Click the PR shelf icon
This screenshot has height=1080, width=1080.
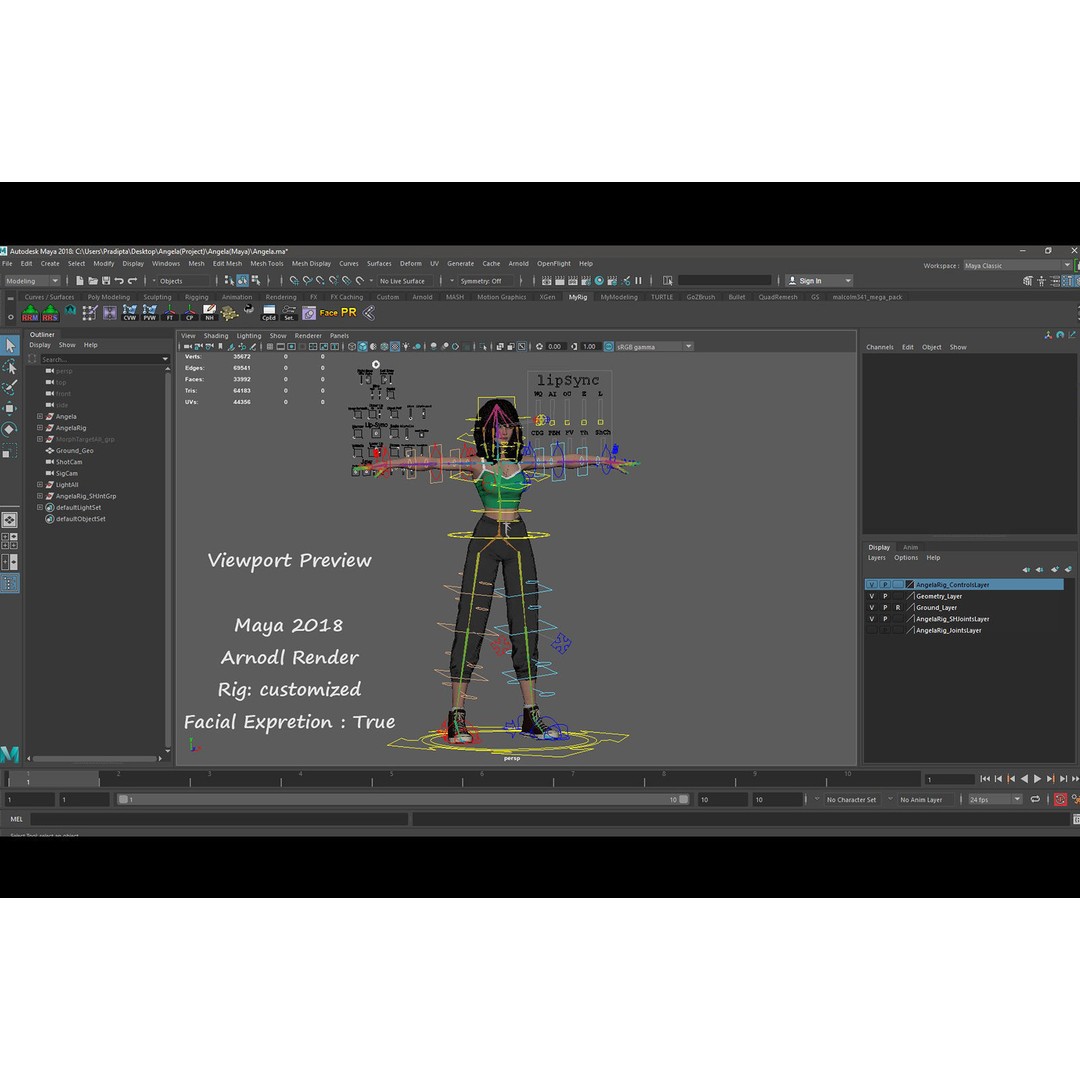349,313
